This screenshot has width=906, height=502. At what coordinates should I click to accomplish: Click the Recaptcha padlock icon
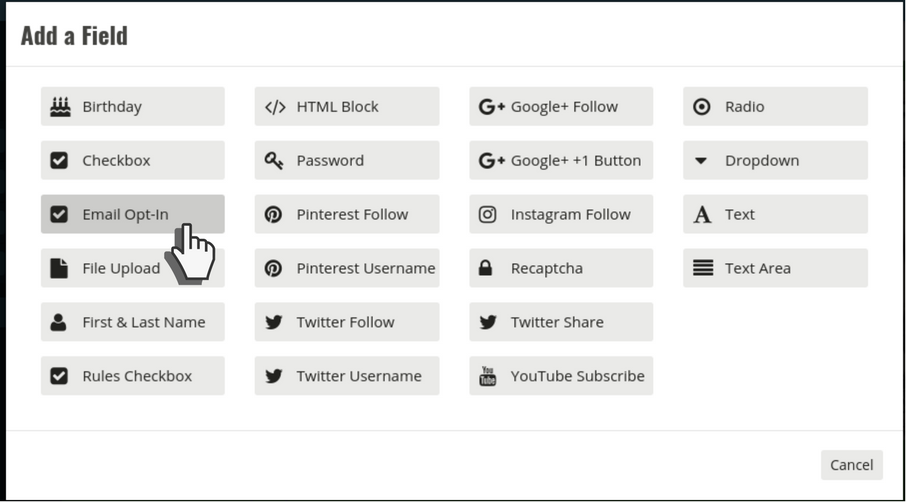click(x=487, y=268)
